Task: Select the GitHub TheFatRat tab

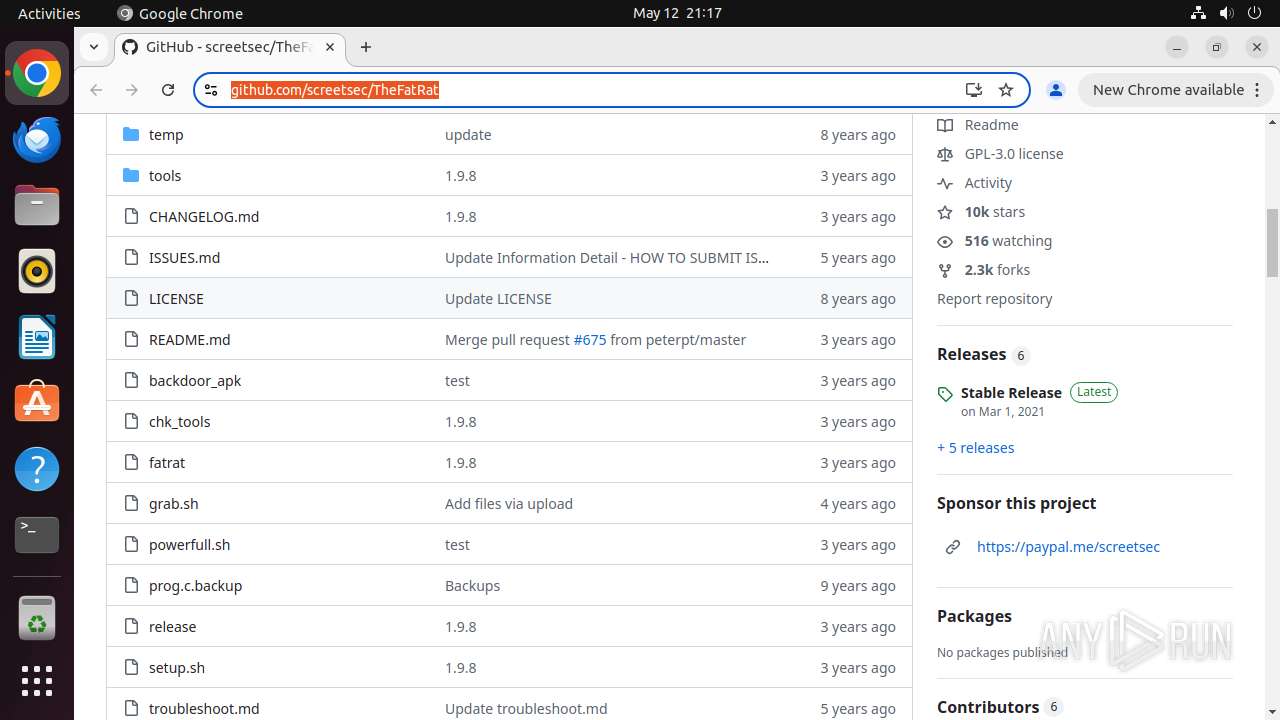Action: pos(228,47)
